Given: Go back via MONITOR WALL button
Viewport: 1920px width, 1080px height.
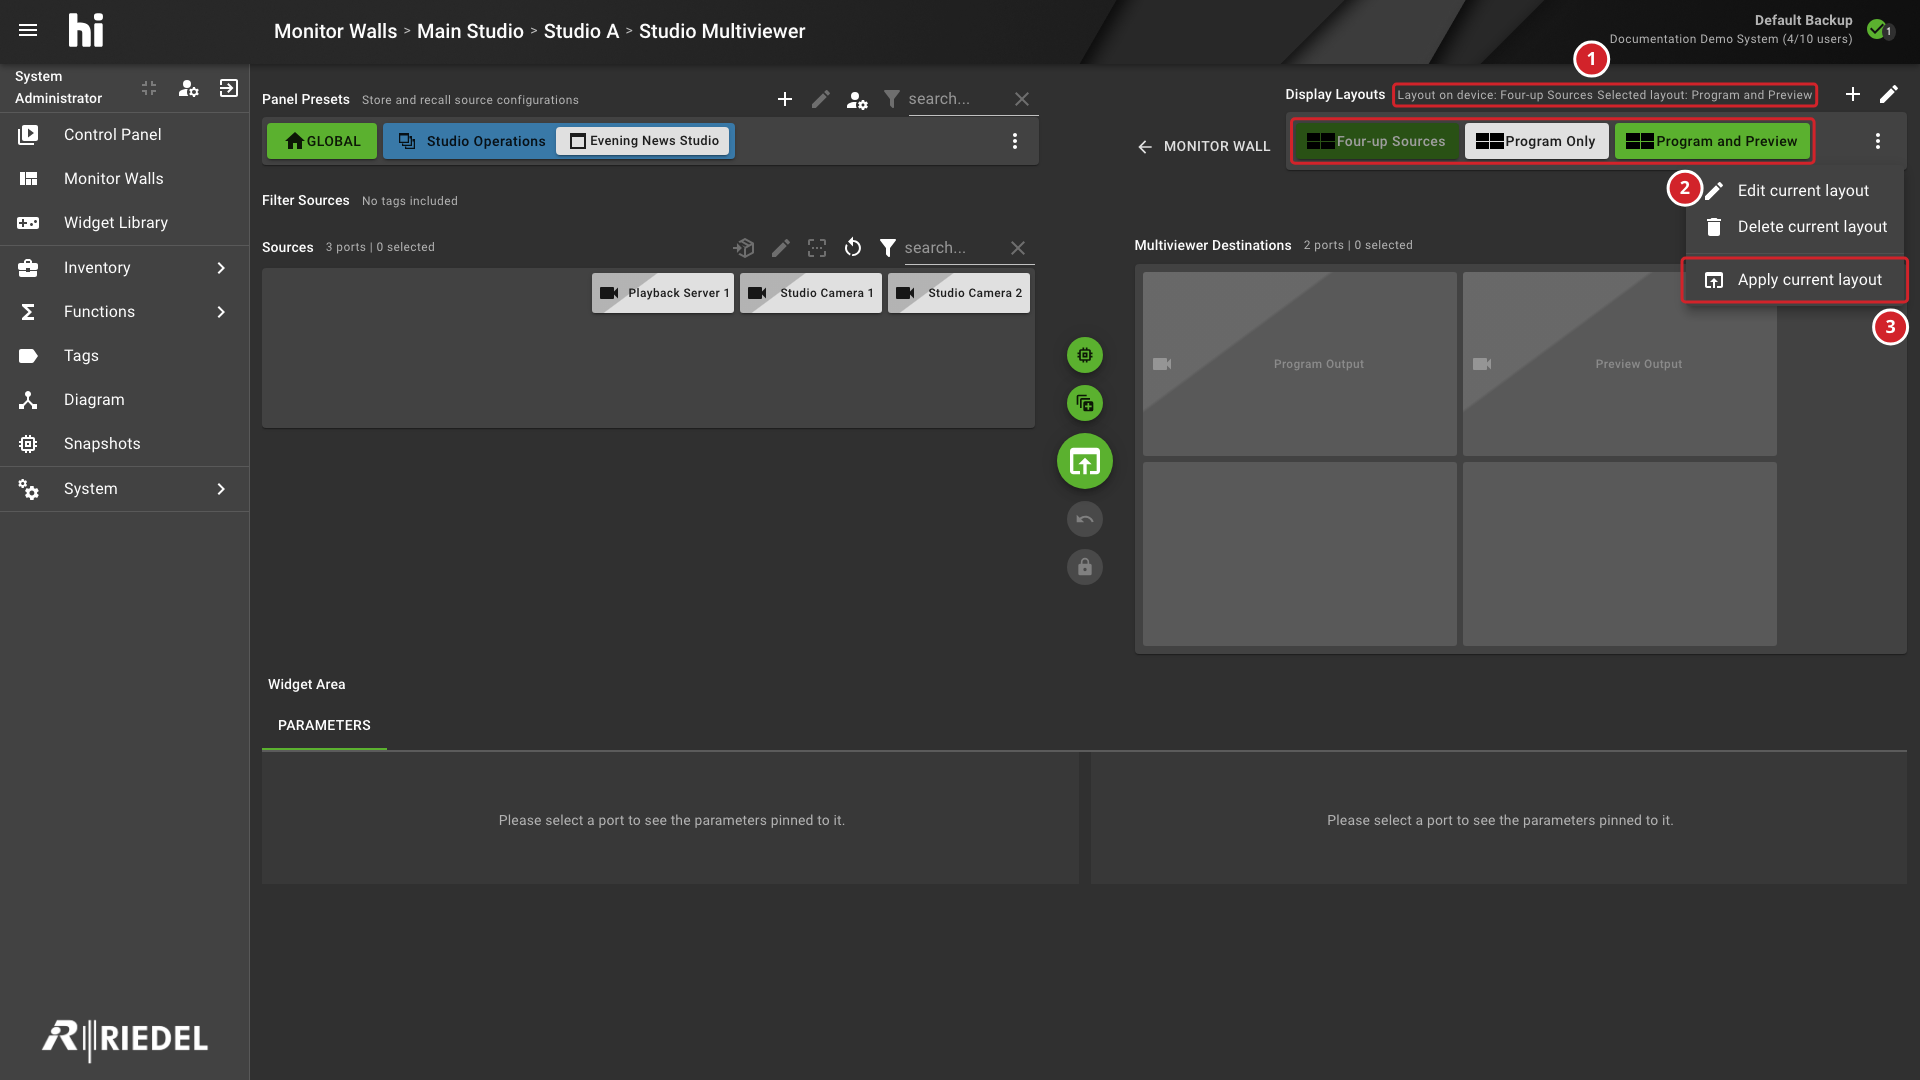Looking at the screenshot, I should [1203, 146].
